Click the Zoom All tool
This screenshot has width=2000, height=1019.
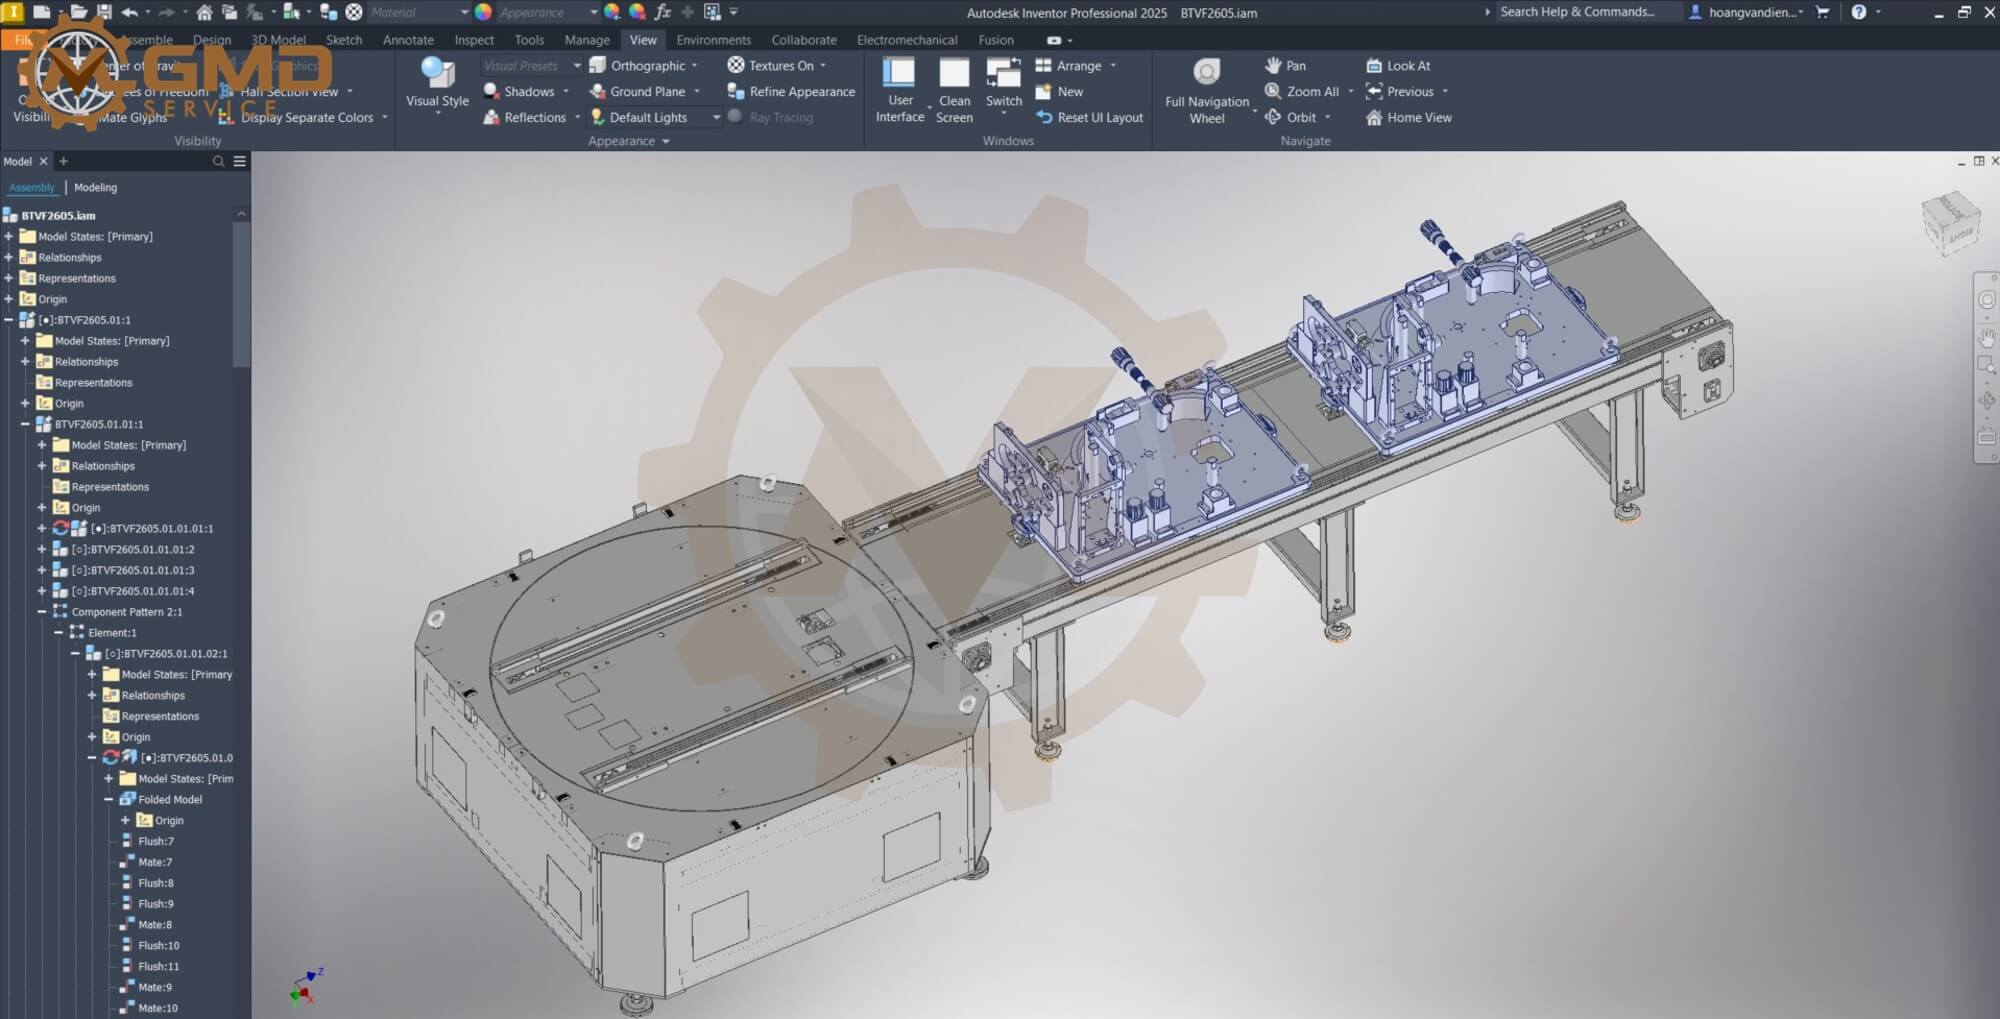1302,91
